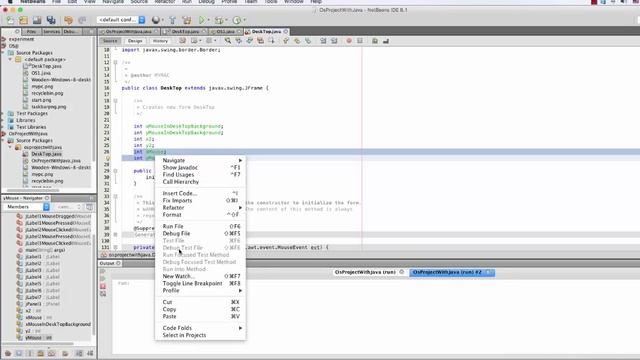640x360 pixels.
Task: Toggle Show Fields navigator filter
Action: point(19,353)
